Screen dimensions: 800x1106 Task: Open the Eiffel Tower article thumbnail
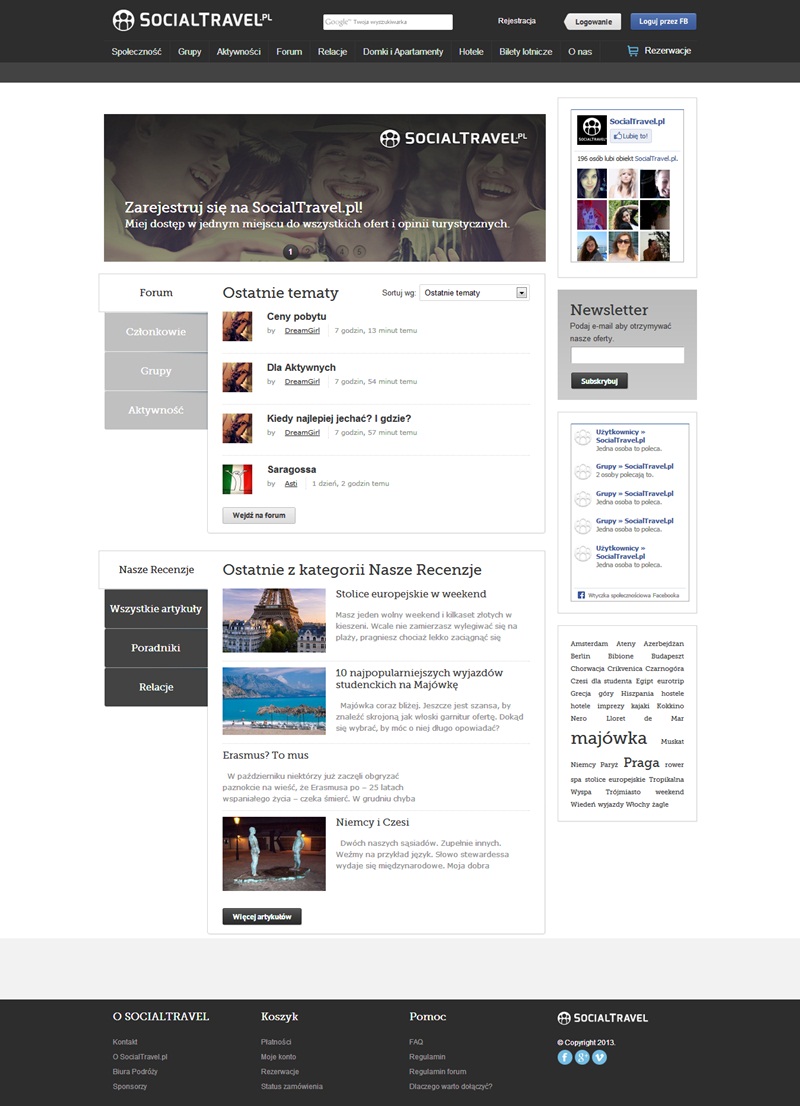274,620
